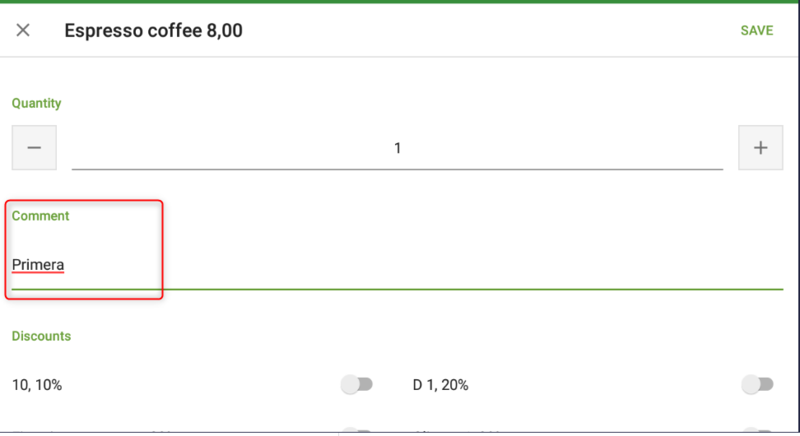
Task: Click the quantity value field showing 1
Action: 397,149
